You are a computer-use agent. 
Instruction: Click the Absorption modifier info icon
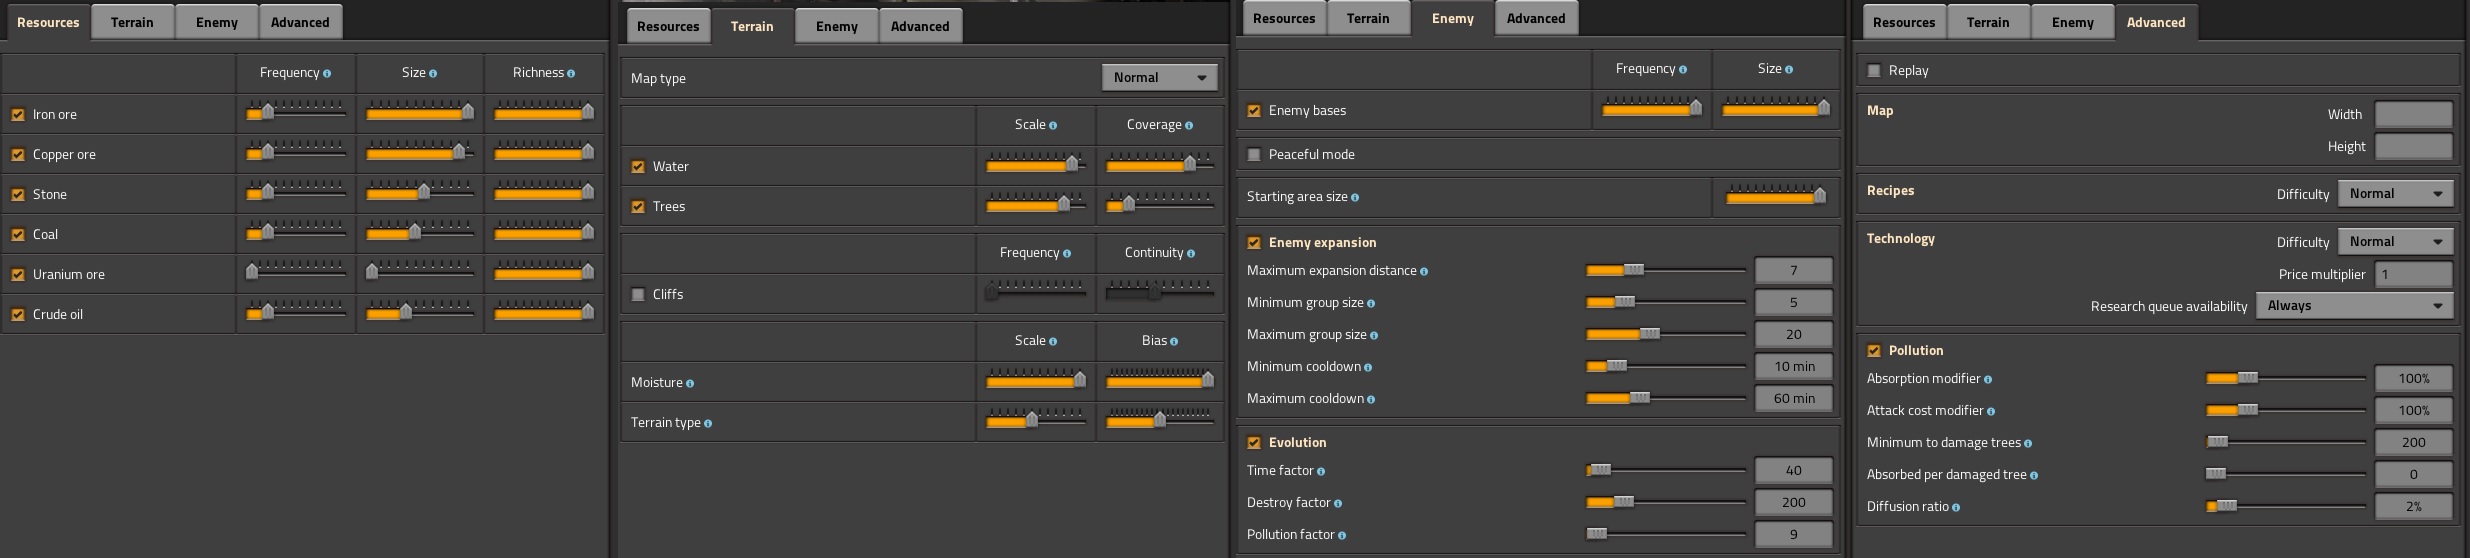click(x=1988, y=379)
